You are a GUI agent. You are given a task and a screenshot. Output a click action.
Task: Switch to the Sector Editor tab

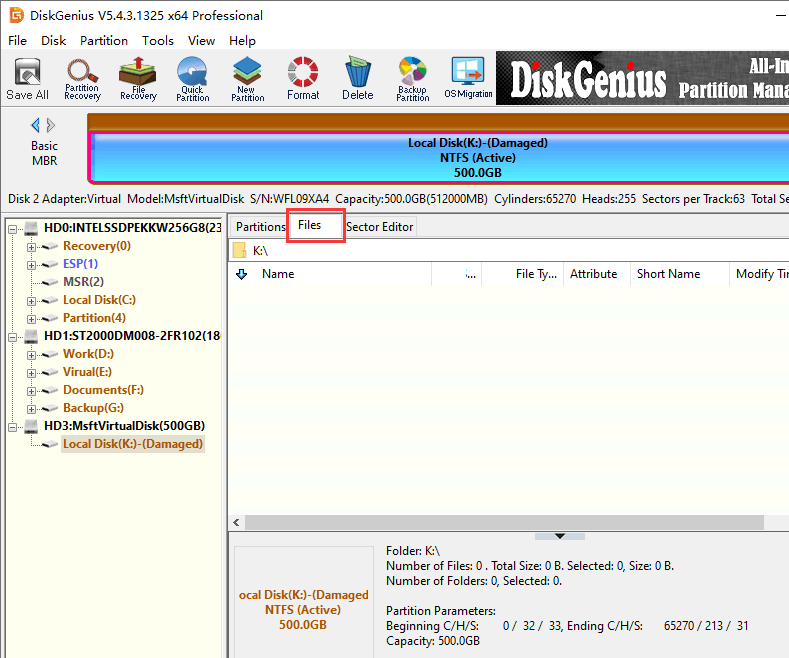tap(379, 227)
